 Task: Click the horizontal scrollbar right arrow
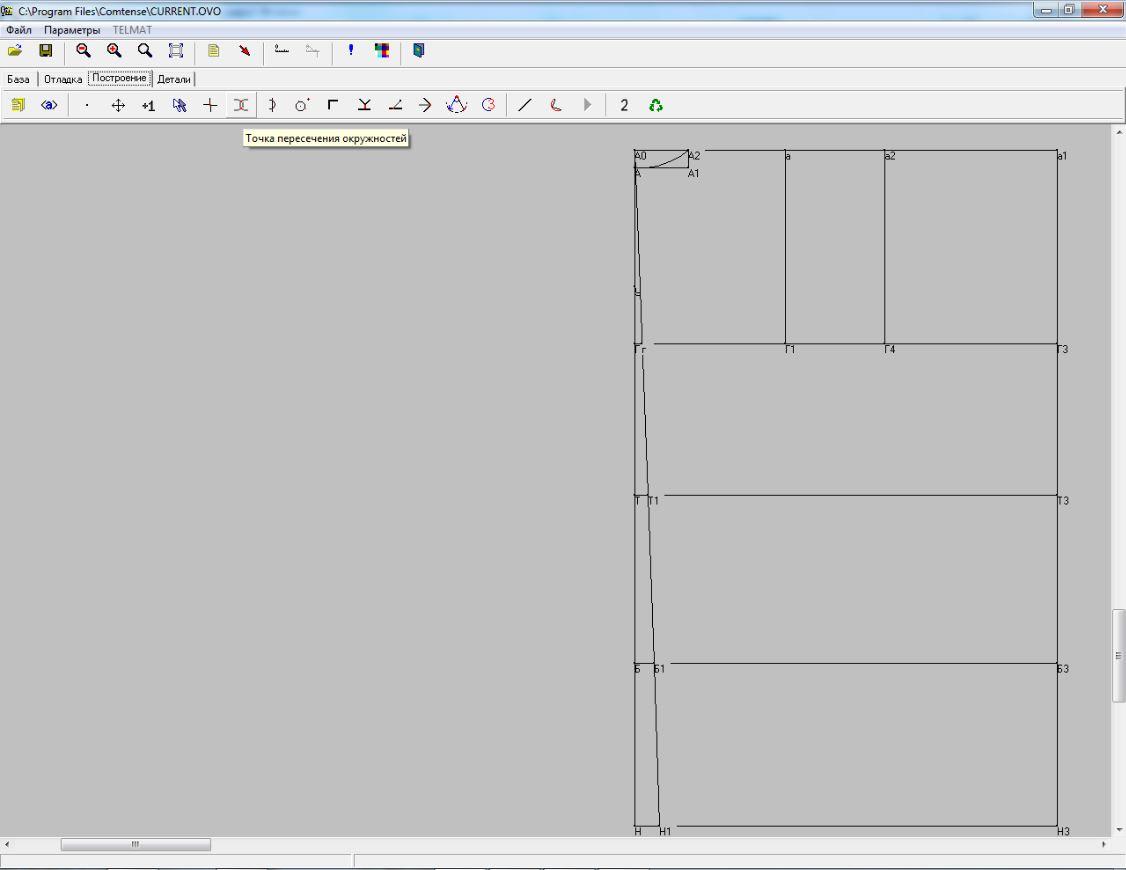[x=1104, y=844]
